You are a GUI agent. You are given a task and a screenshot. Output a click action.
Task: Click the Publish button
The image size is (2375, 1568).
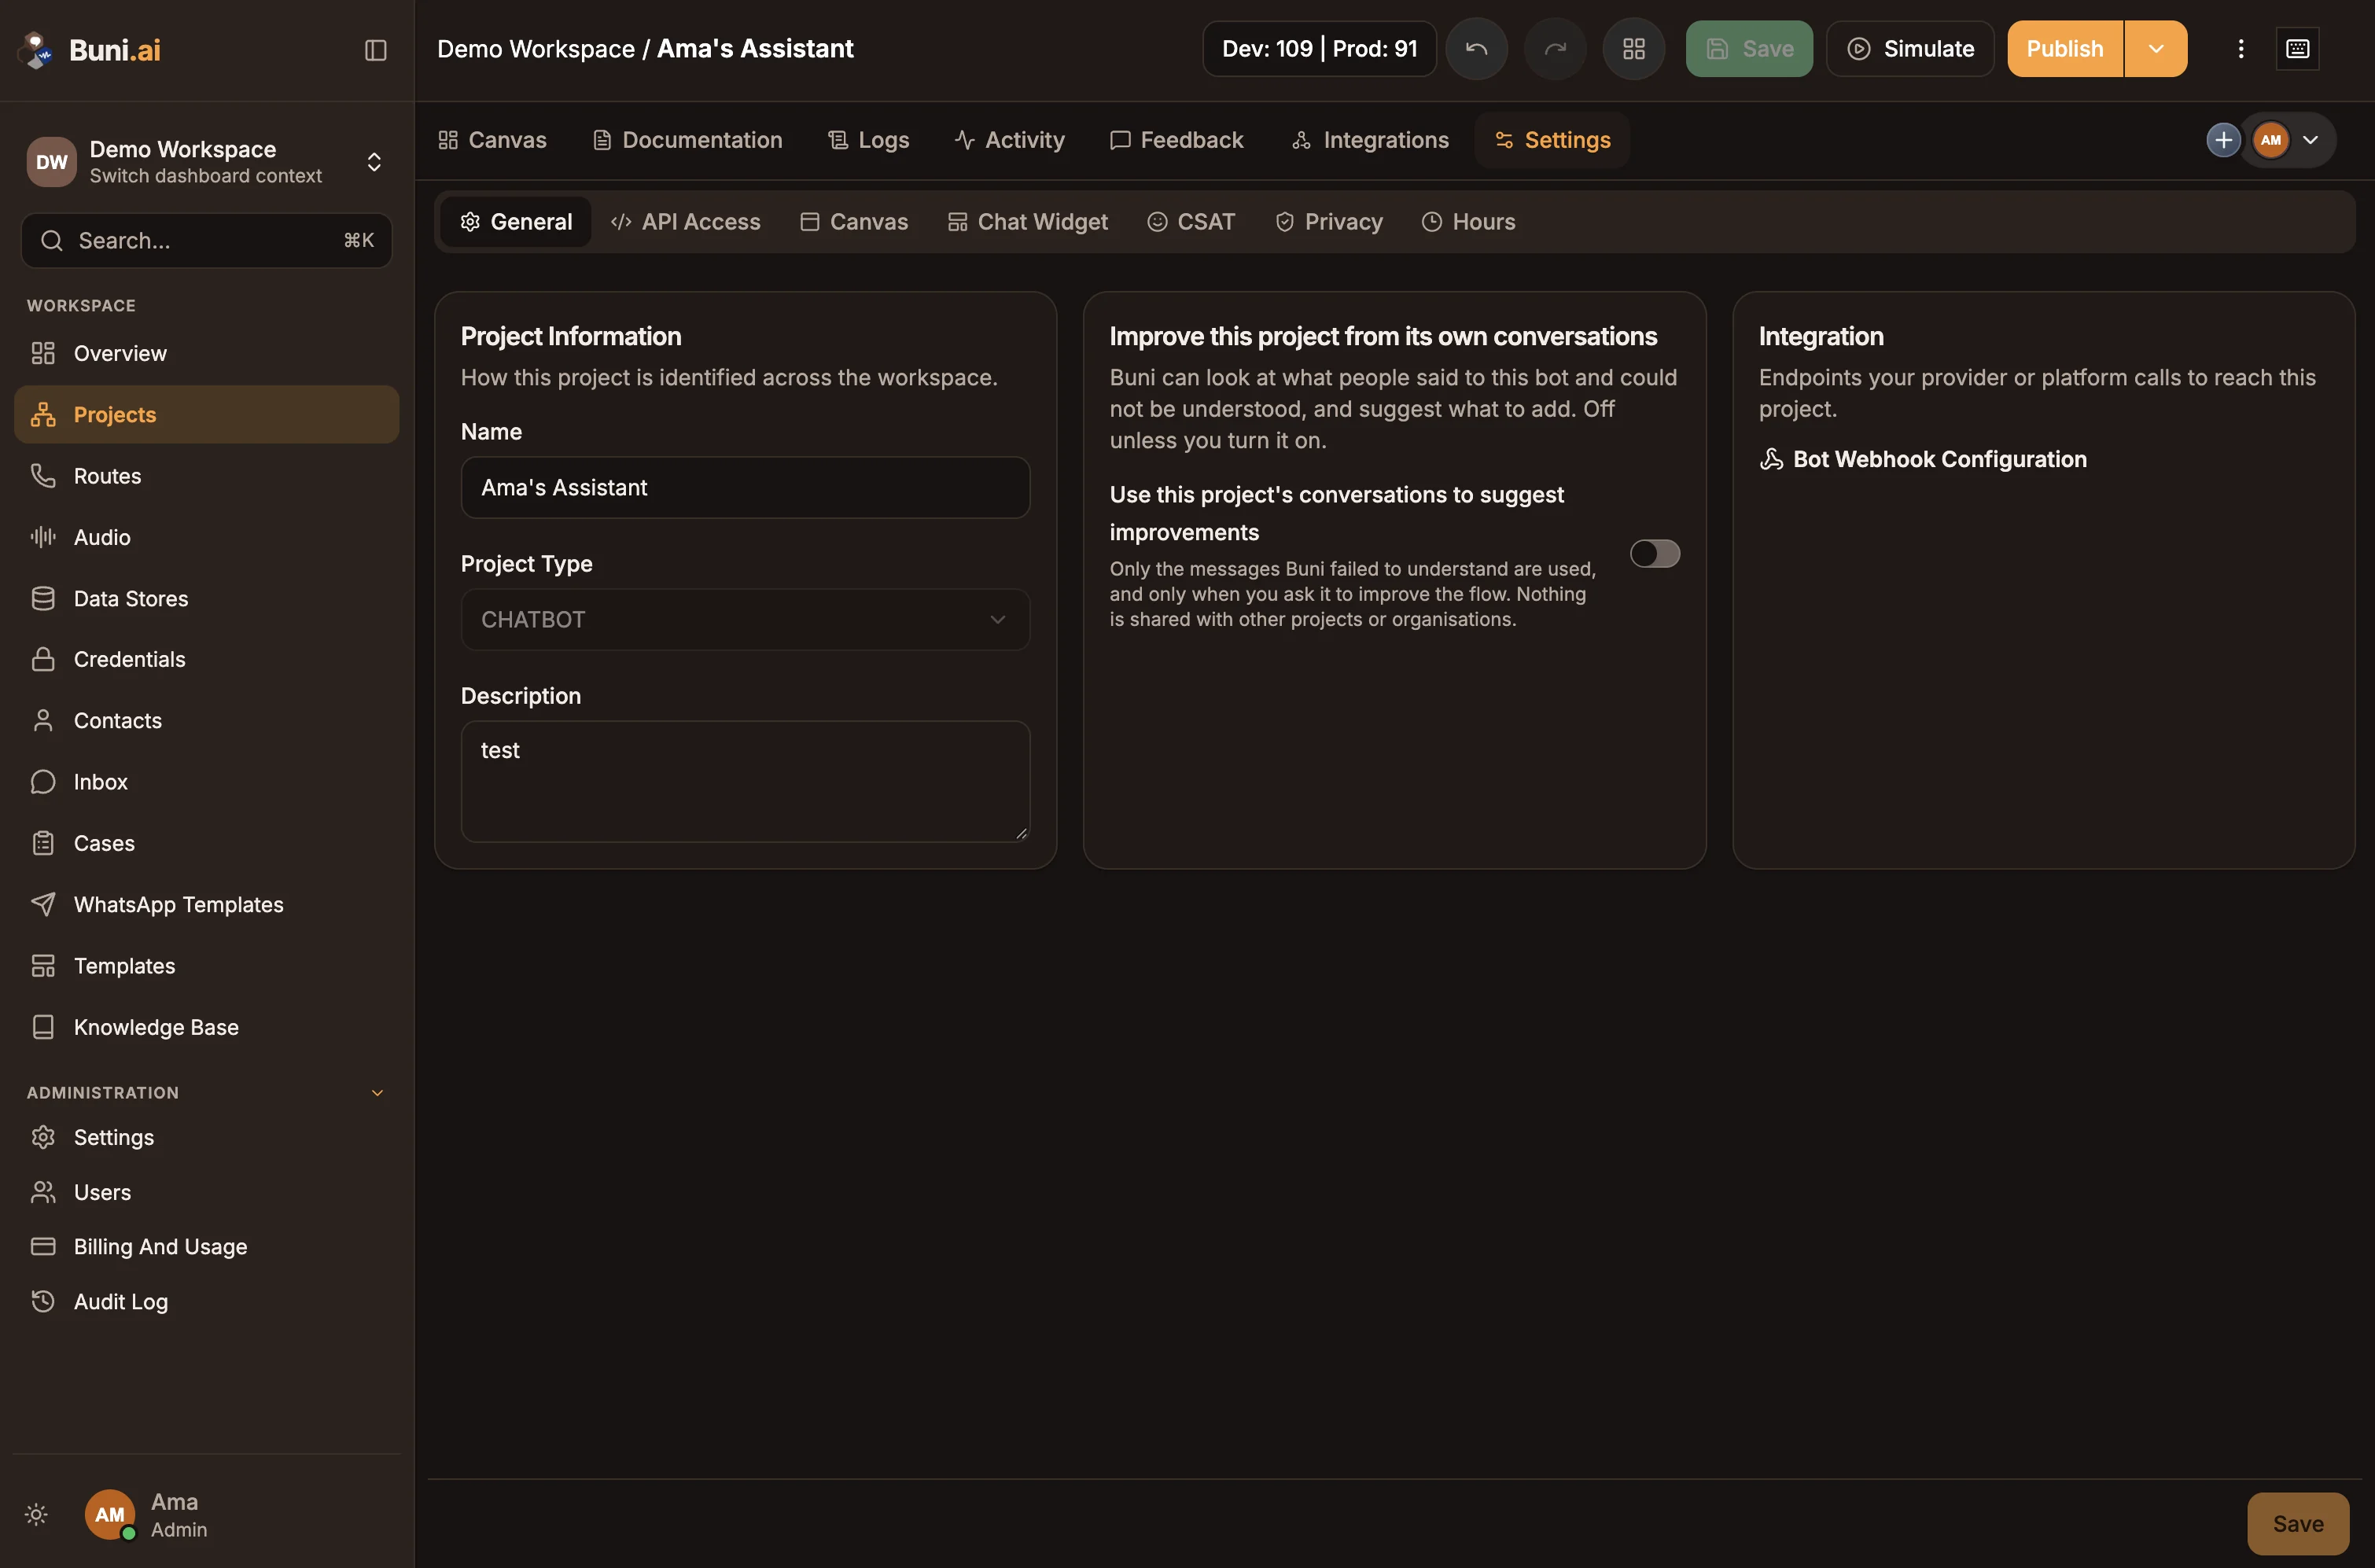point(2065,49)
